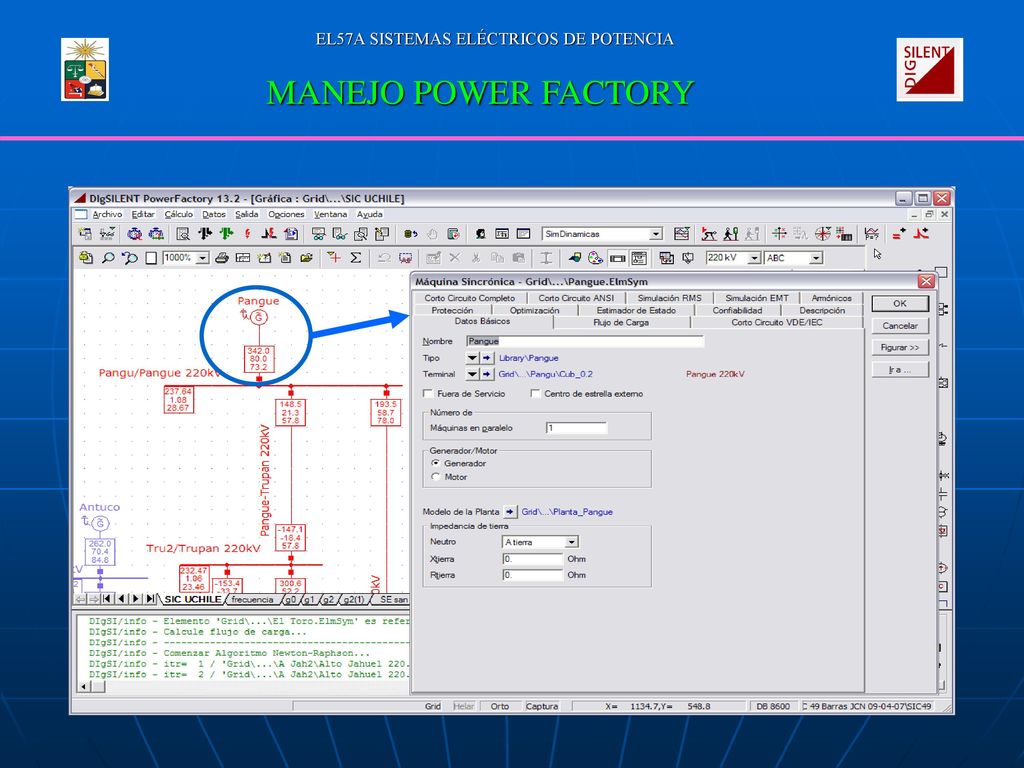Click the Máquinas en paralelo field
The height and width of the screenshot is (768, 1024).
(x=577, y=428)
